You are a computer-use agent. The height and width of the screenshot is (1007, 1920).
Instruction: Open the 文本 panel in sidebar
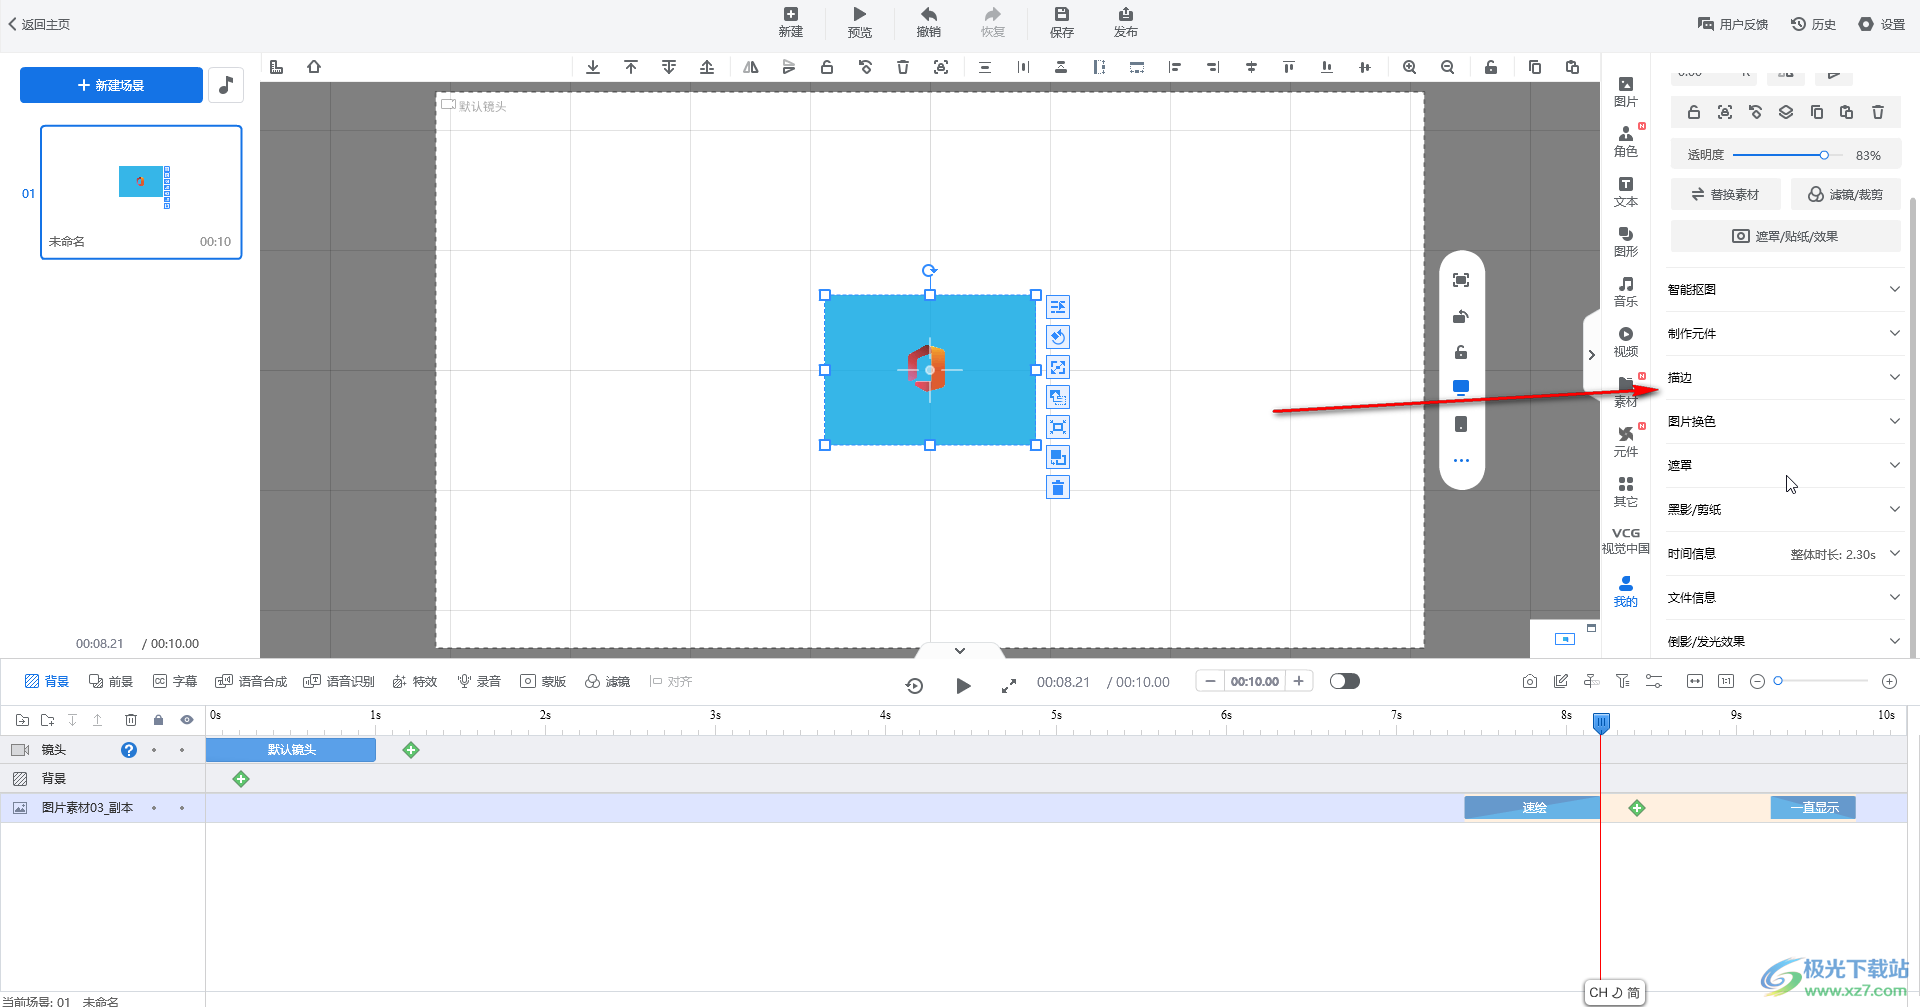pos(1626,192)
